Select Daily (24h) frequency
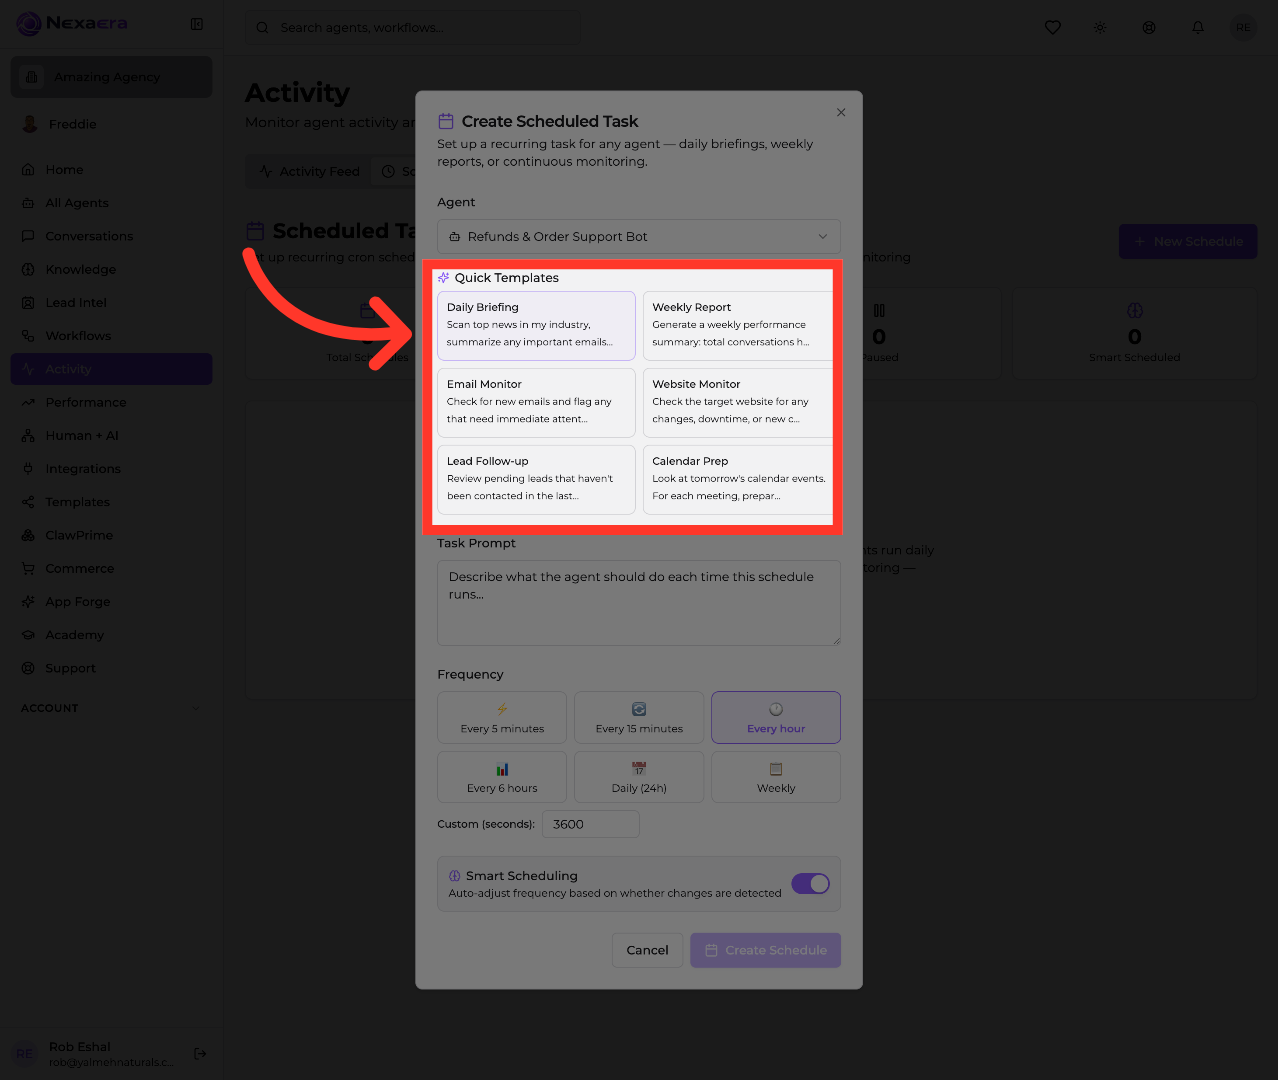Screen dimensions: 1278x1080 639,777
